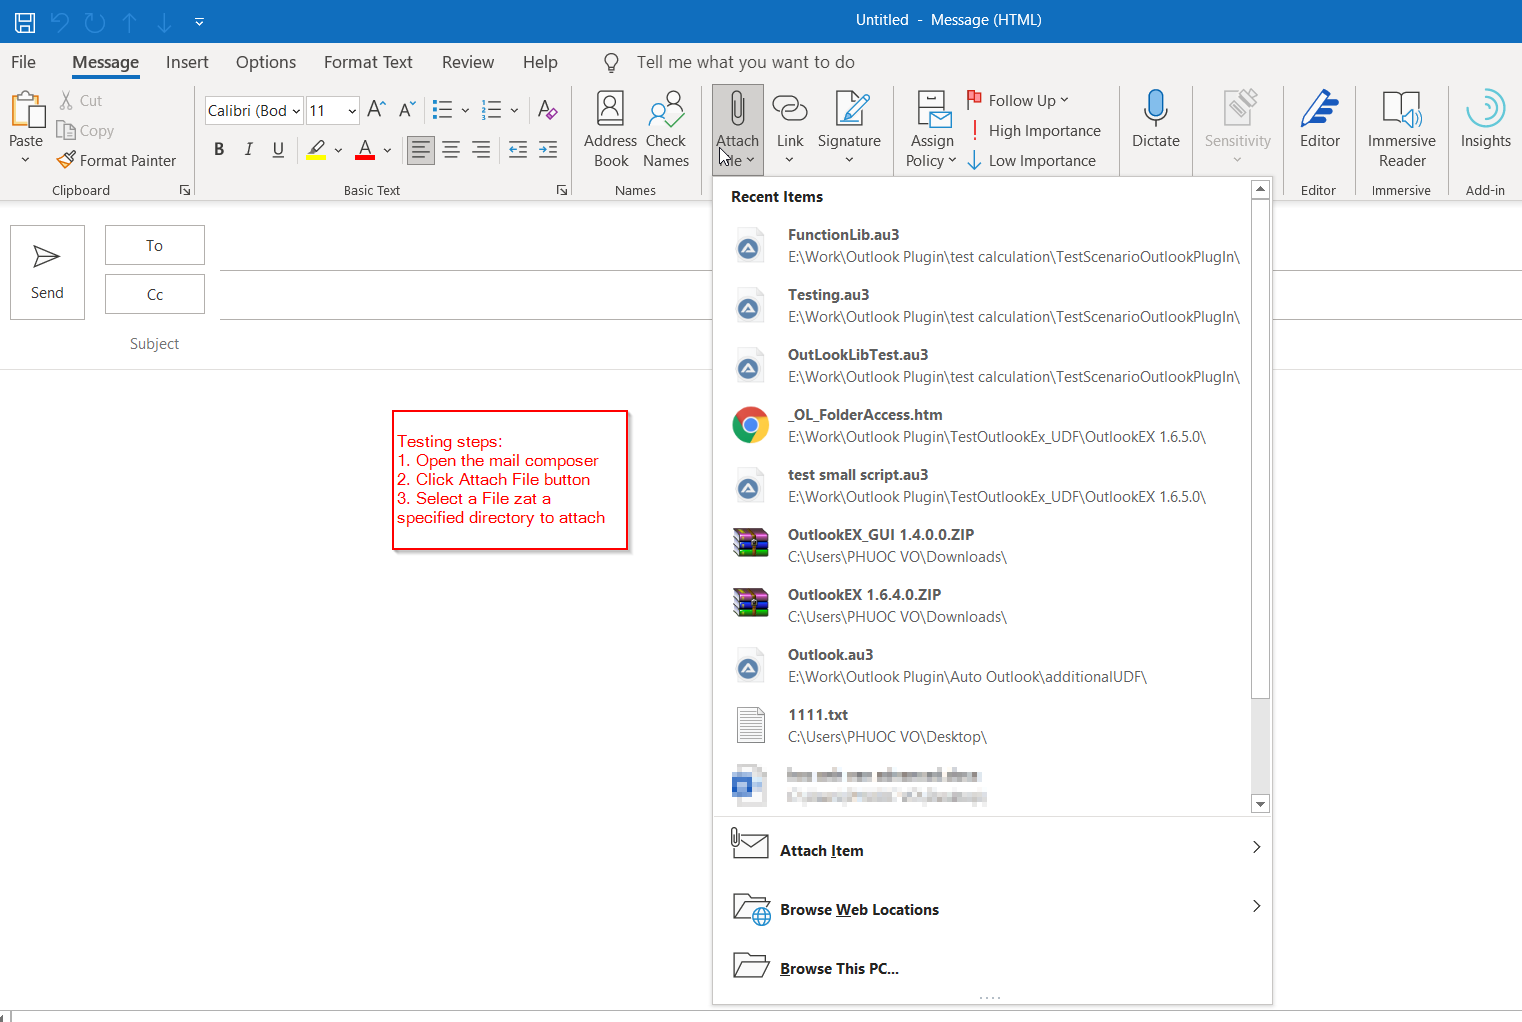
Task: Open the Address Book
Action: click(610, 129)
